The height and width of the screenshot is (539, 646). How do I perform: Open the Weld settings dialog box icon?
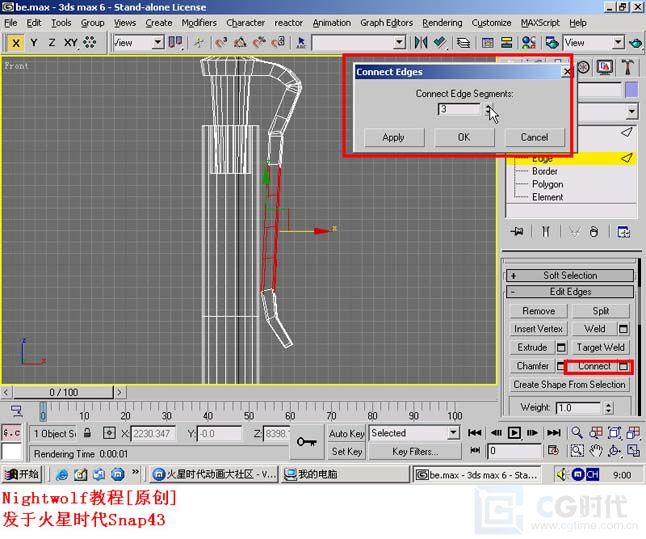point(623,329)
